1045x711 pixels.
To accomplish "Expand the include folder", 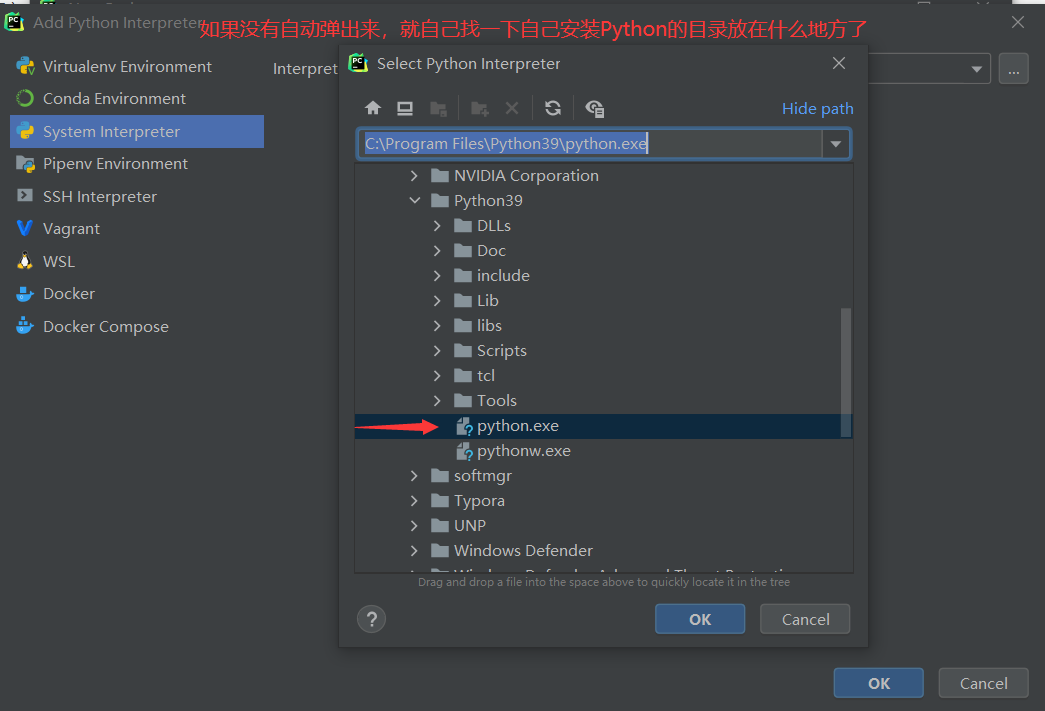I will [x=437, y=276].
